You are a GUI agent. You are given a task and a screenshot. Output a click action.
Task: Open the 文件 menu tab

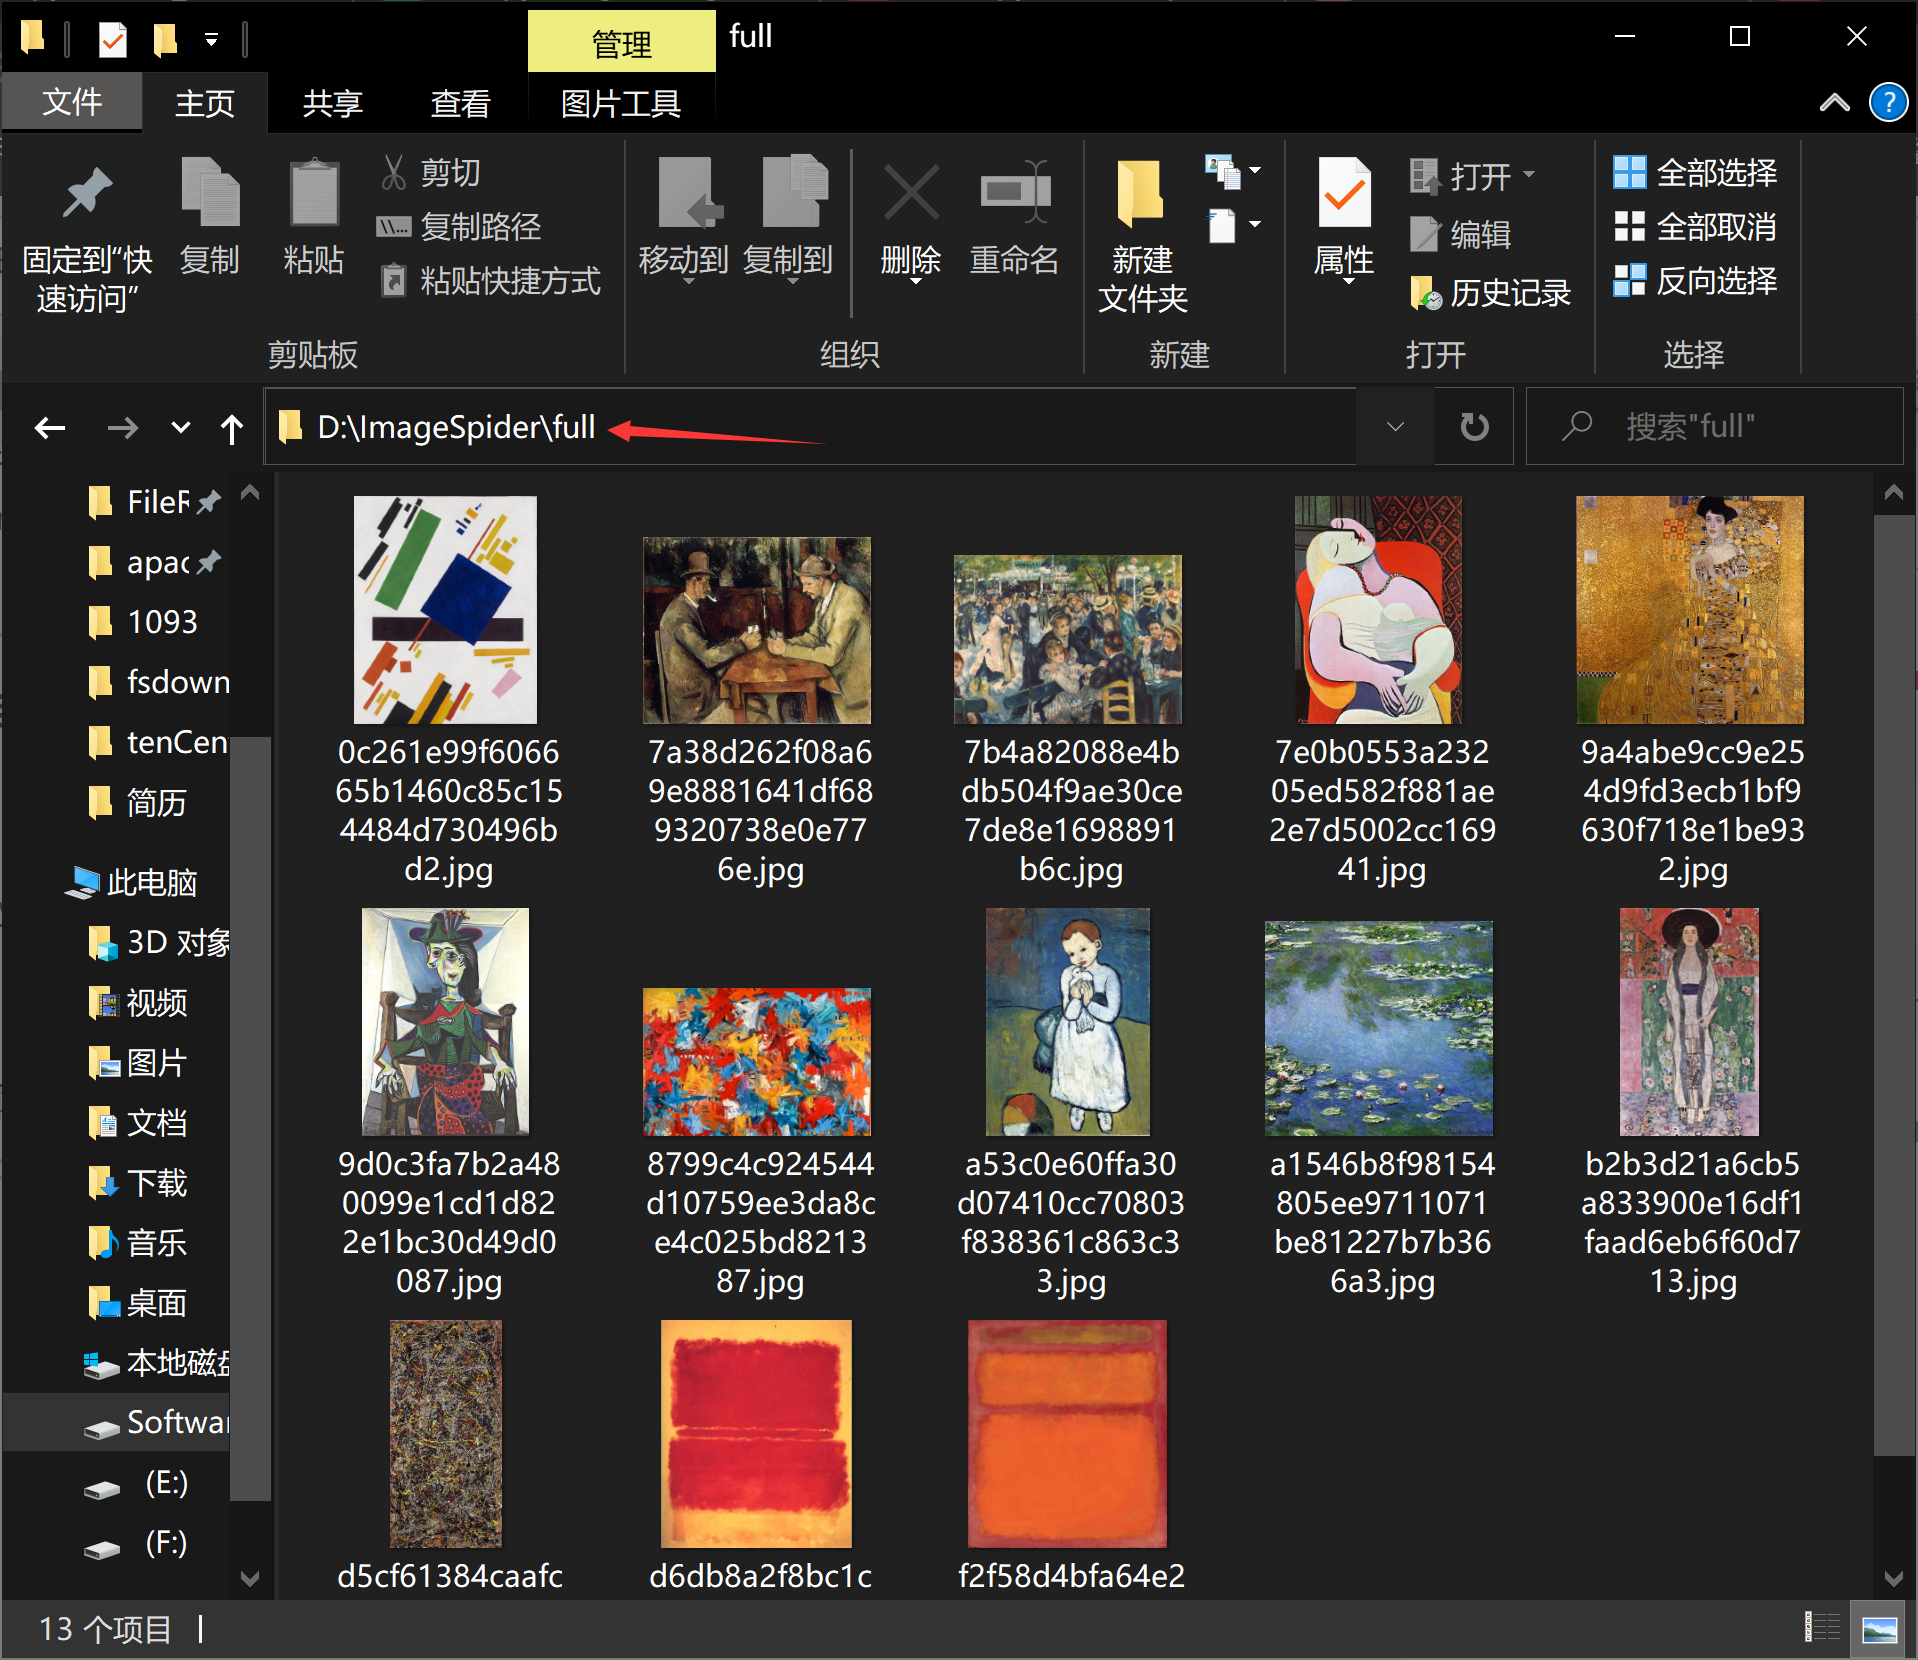tap(72, 101)
